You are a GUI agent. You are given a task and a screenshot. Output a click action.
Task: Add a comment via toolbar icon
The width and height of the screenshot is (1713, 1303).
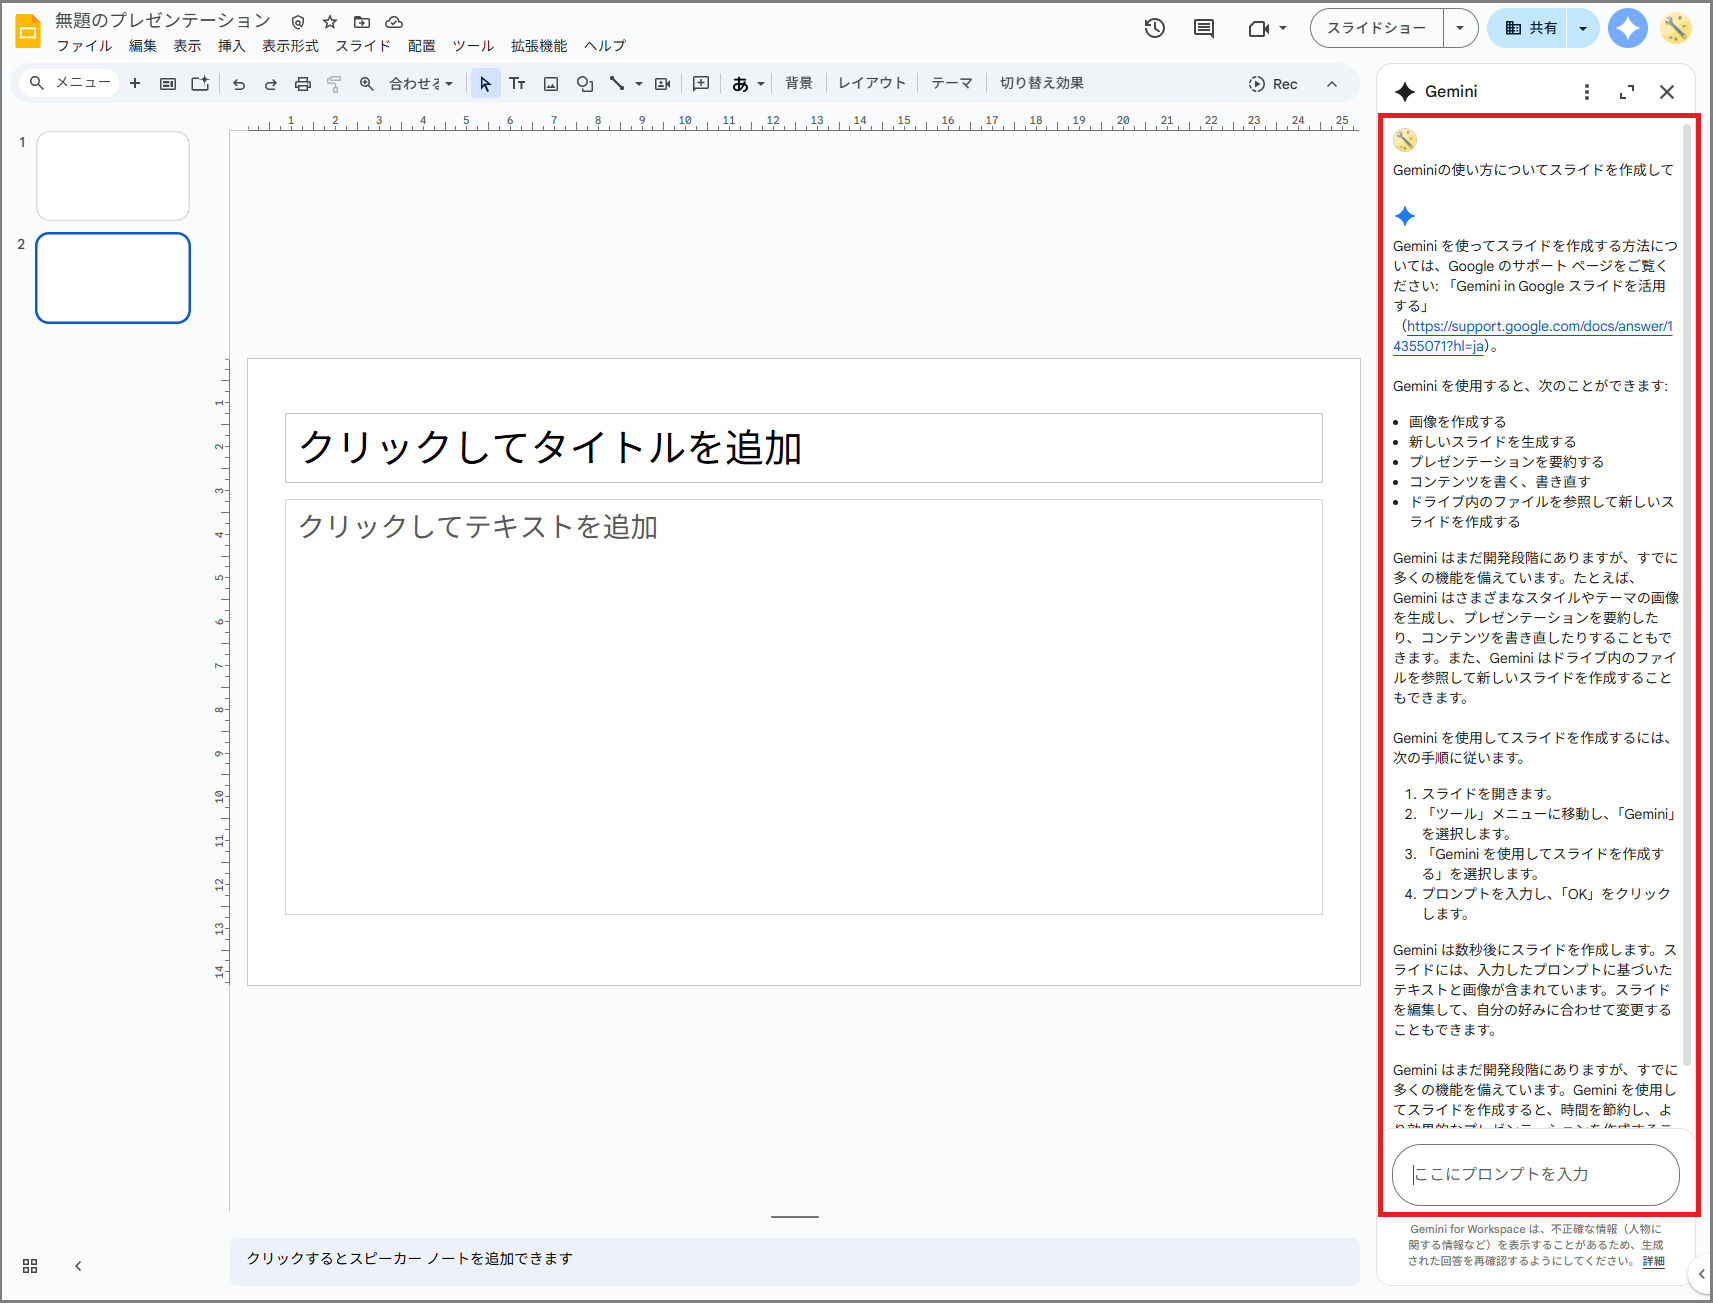coord(701,84)
